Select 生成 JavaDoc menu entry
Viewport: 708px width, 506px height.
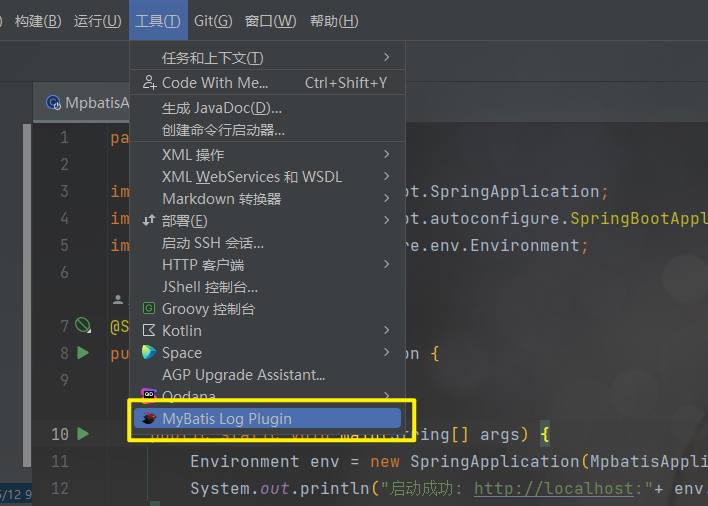[x=222, y=108]
